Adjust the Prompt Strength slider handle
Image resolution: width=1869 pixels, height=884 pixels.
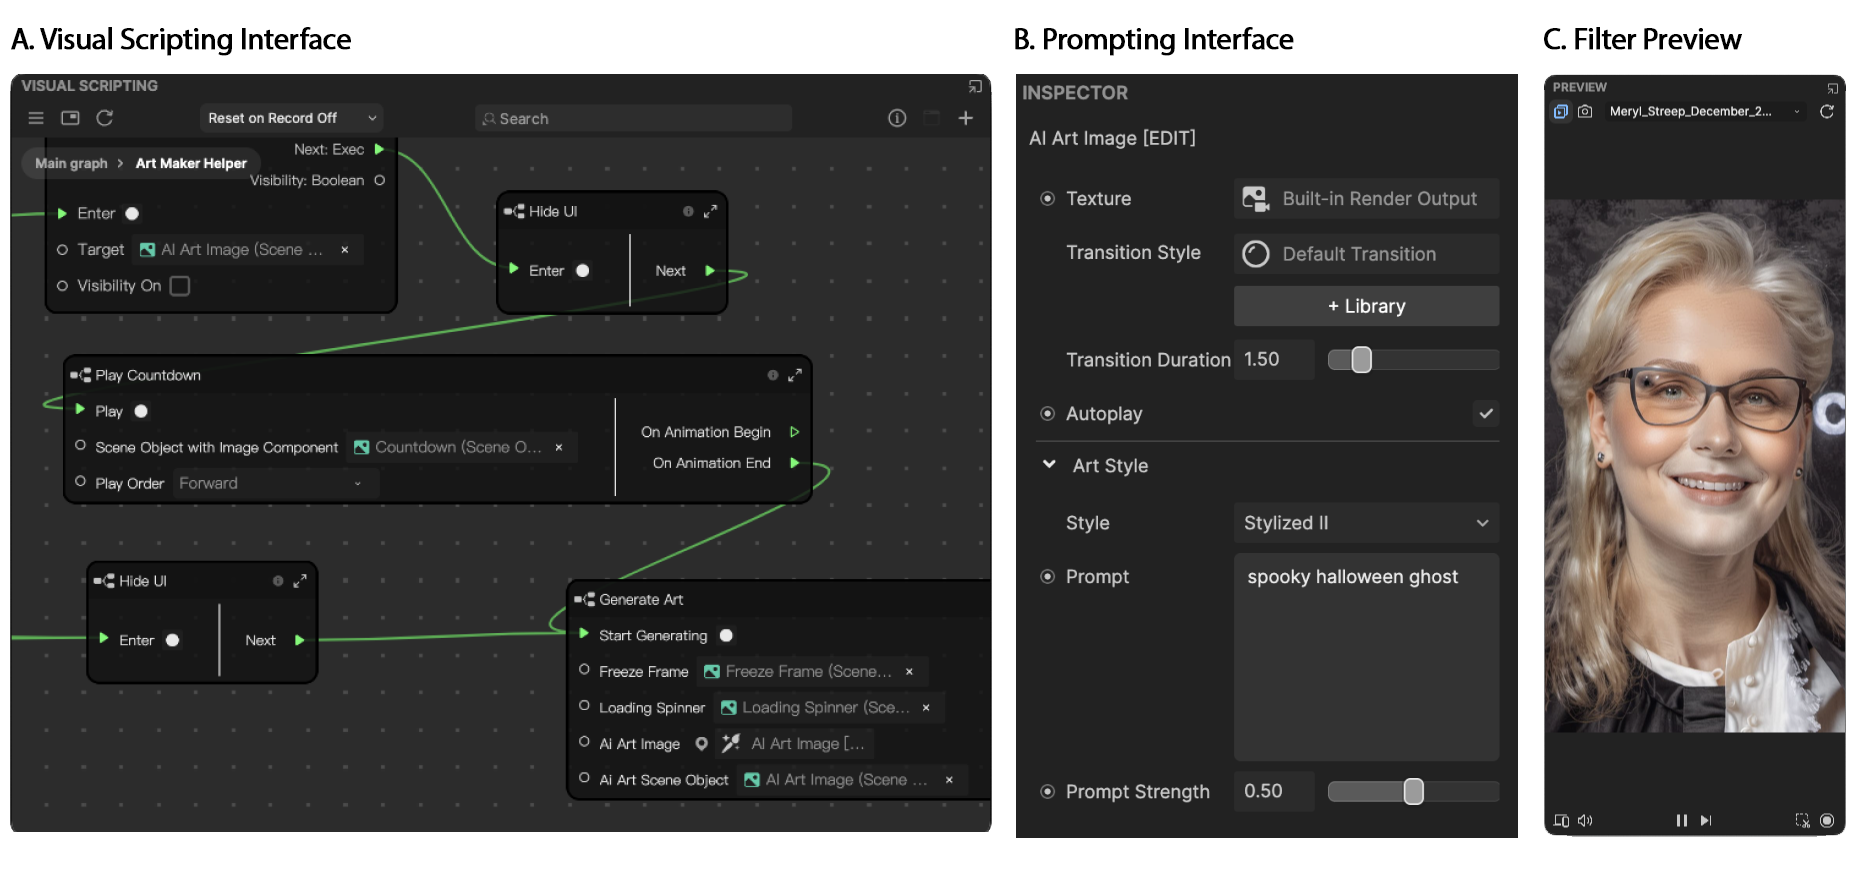coord(1413,791)
